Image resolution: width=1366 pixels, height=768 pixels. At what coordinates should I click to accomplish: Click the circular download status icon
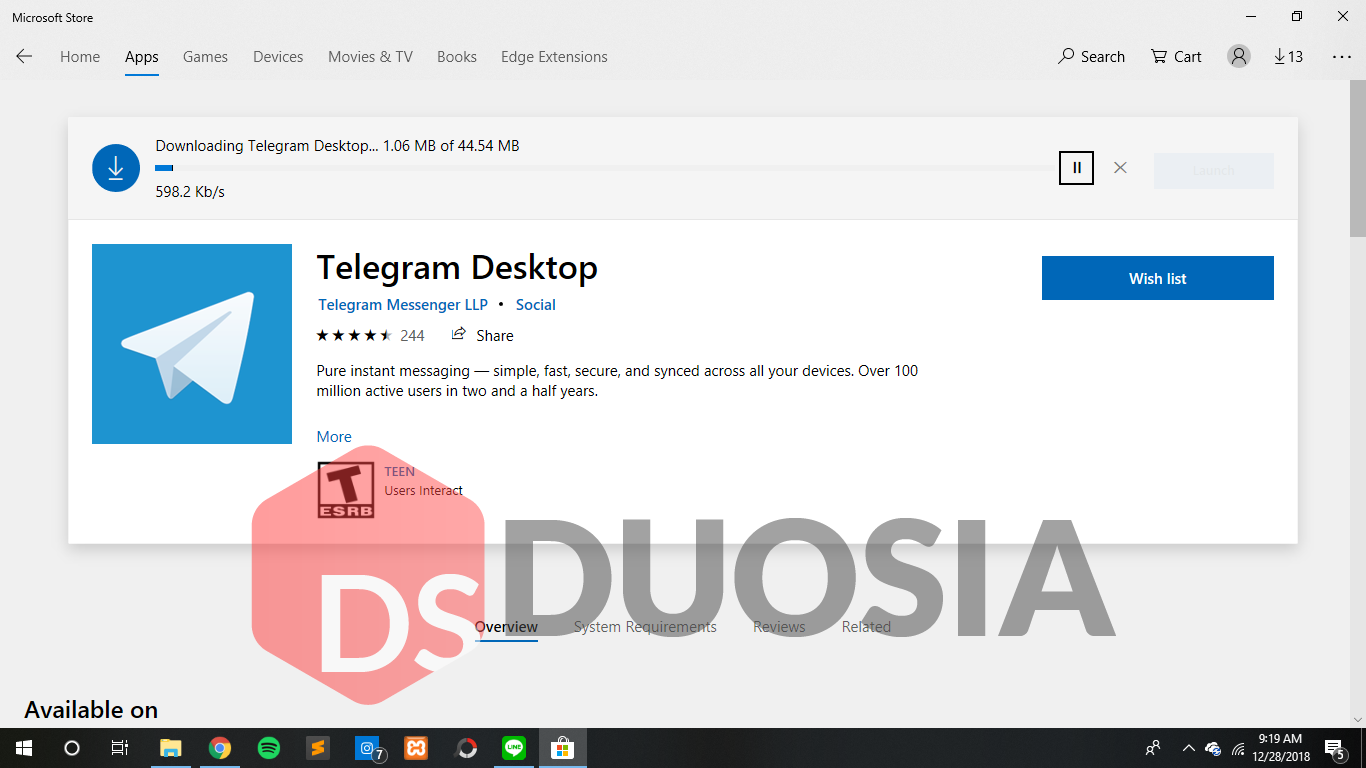coord(116,168)
